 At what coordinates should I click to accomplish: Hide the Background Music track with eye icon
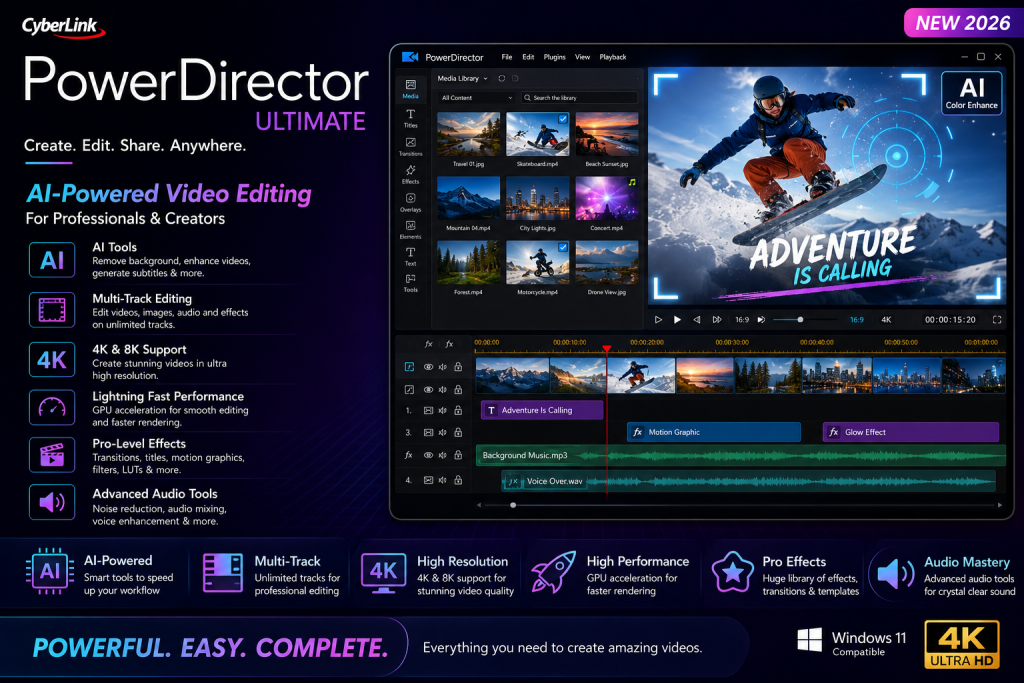tap(428, 455)
